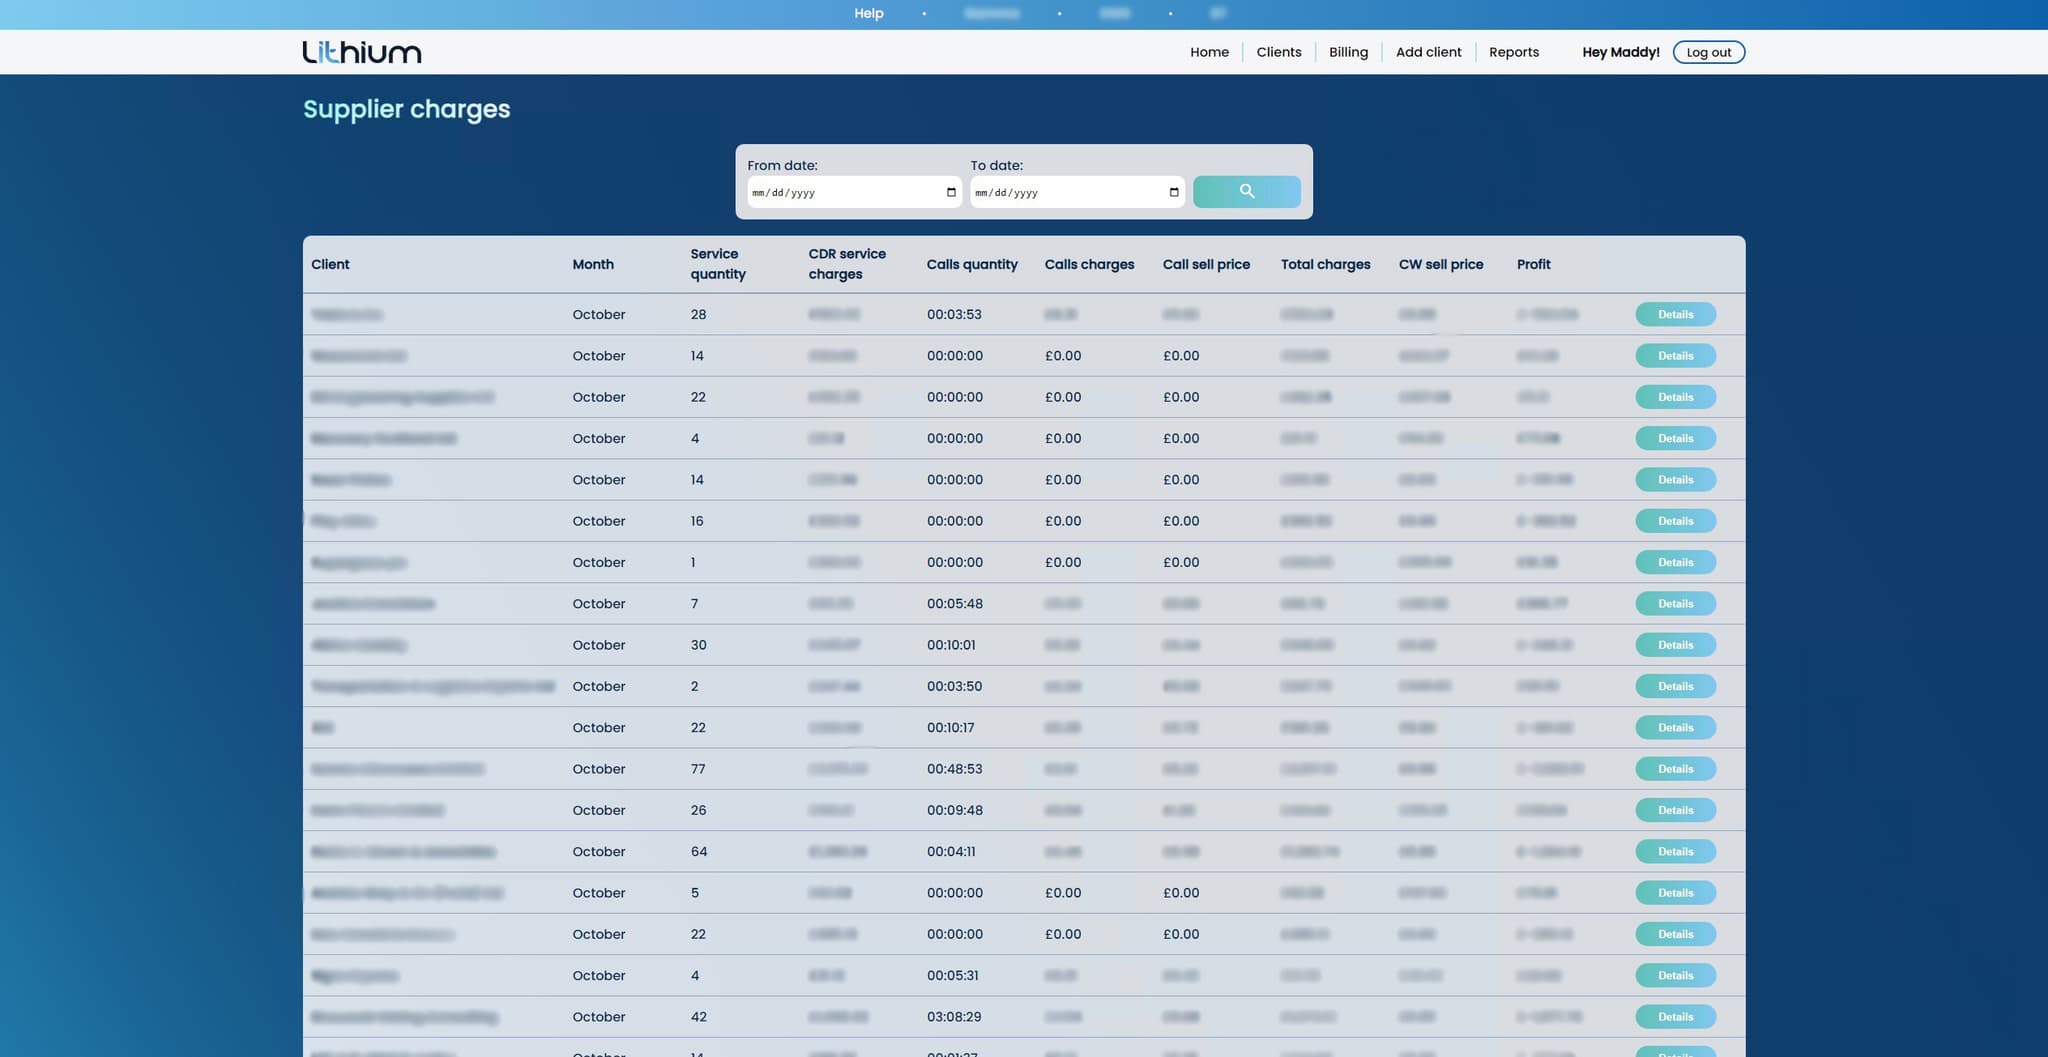Open Details for row with service quantity 77

click(1675, 769)
